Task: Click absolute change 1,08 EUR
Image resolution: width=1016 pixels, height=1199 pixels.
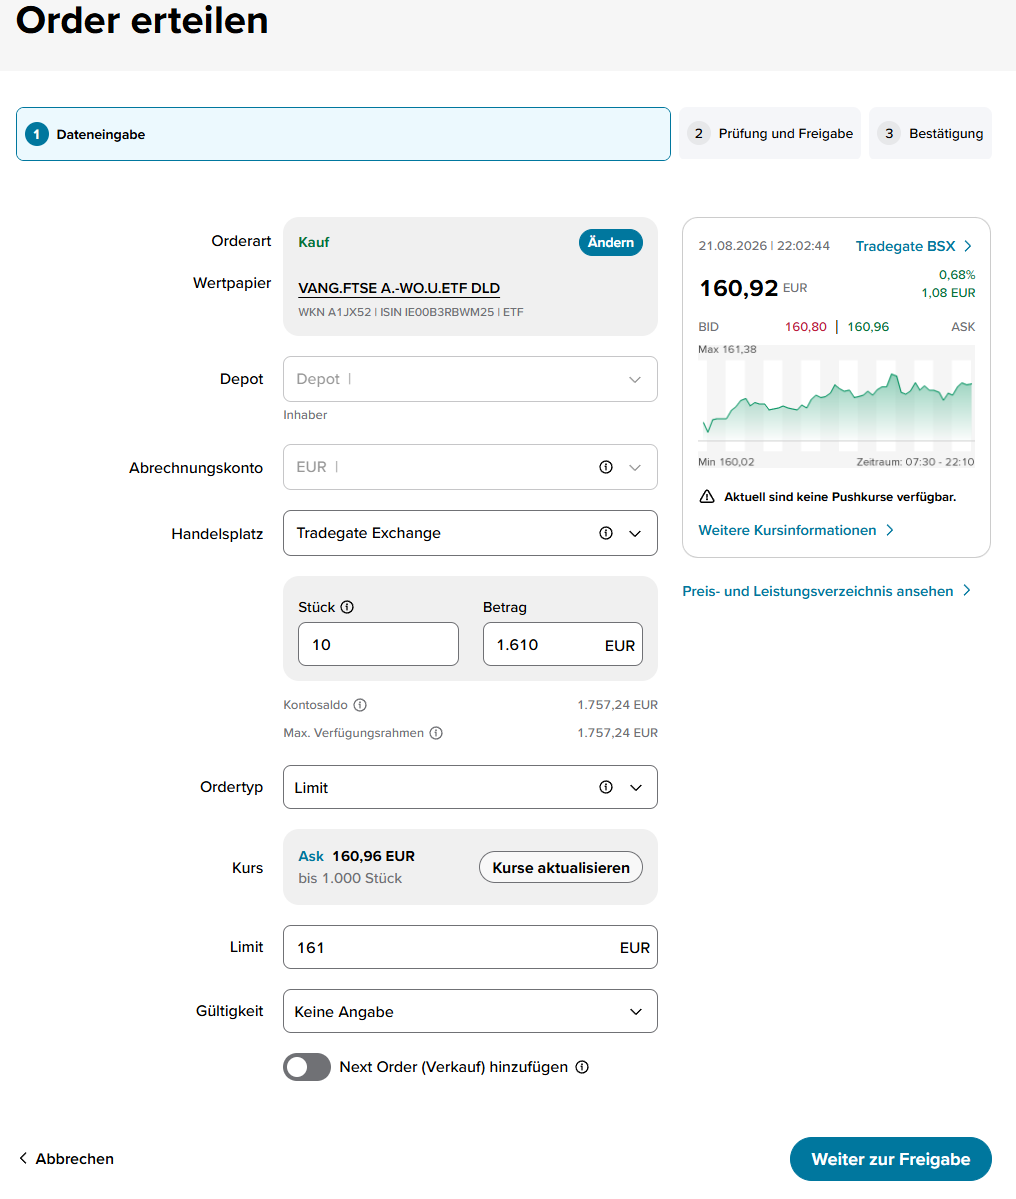Action: coord(949,293)
